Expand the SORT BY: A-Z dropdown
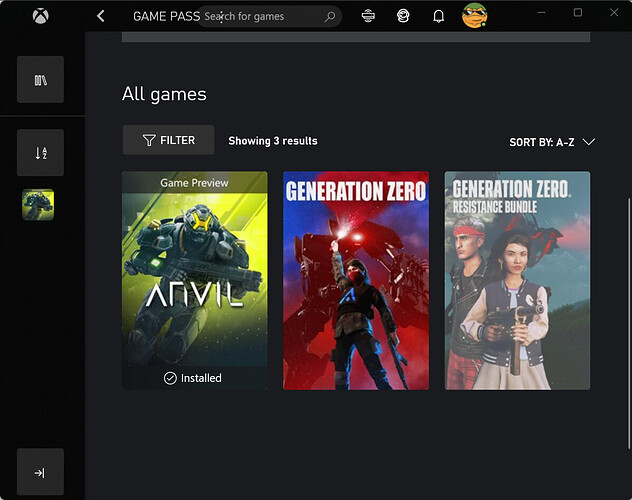 pyautogui.click(x=552, y=142)
